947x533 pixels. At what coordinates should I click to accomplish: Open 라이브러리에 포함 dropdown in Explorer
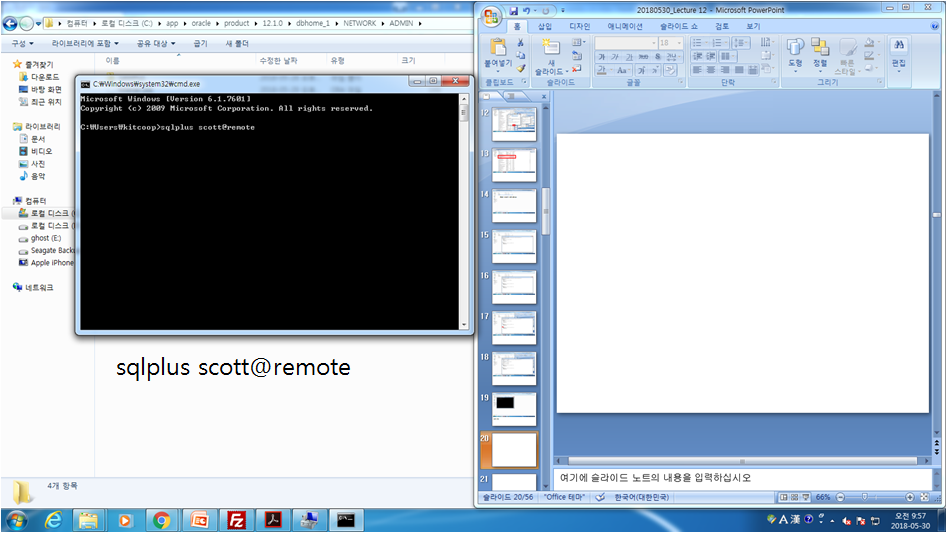[x=85, y=43]
